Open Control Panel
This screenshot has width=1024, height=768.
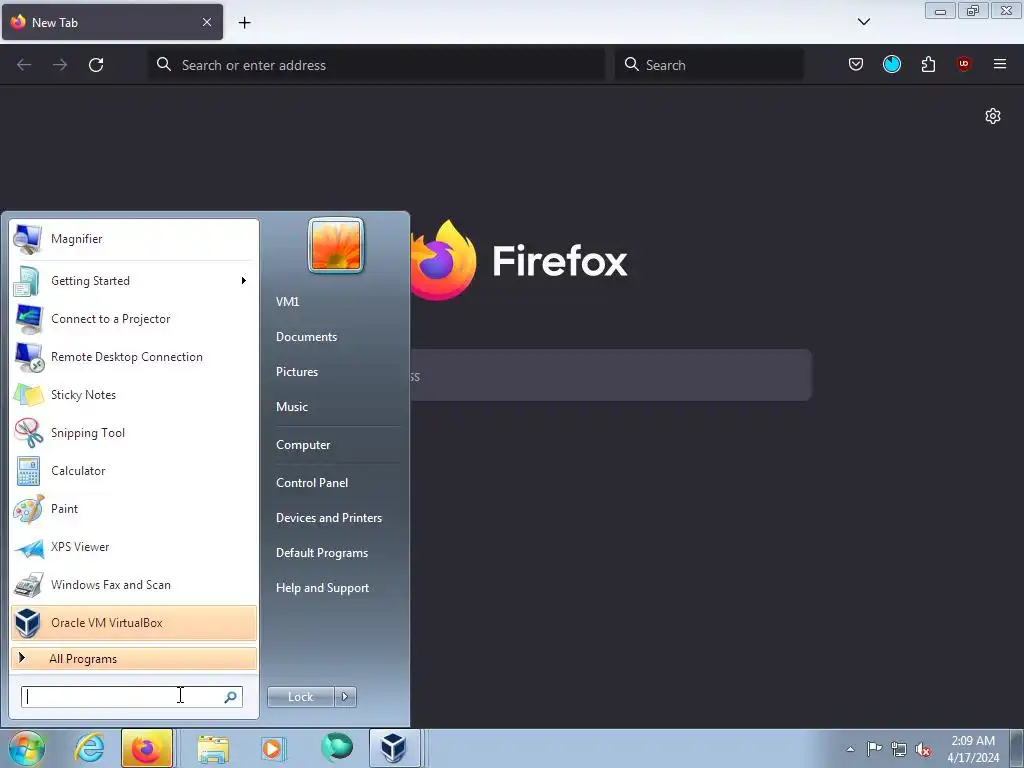[312, 483]
